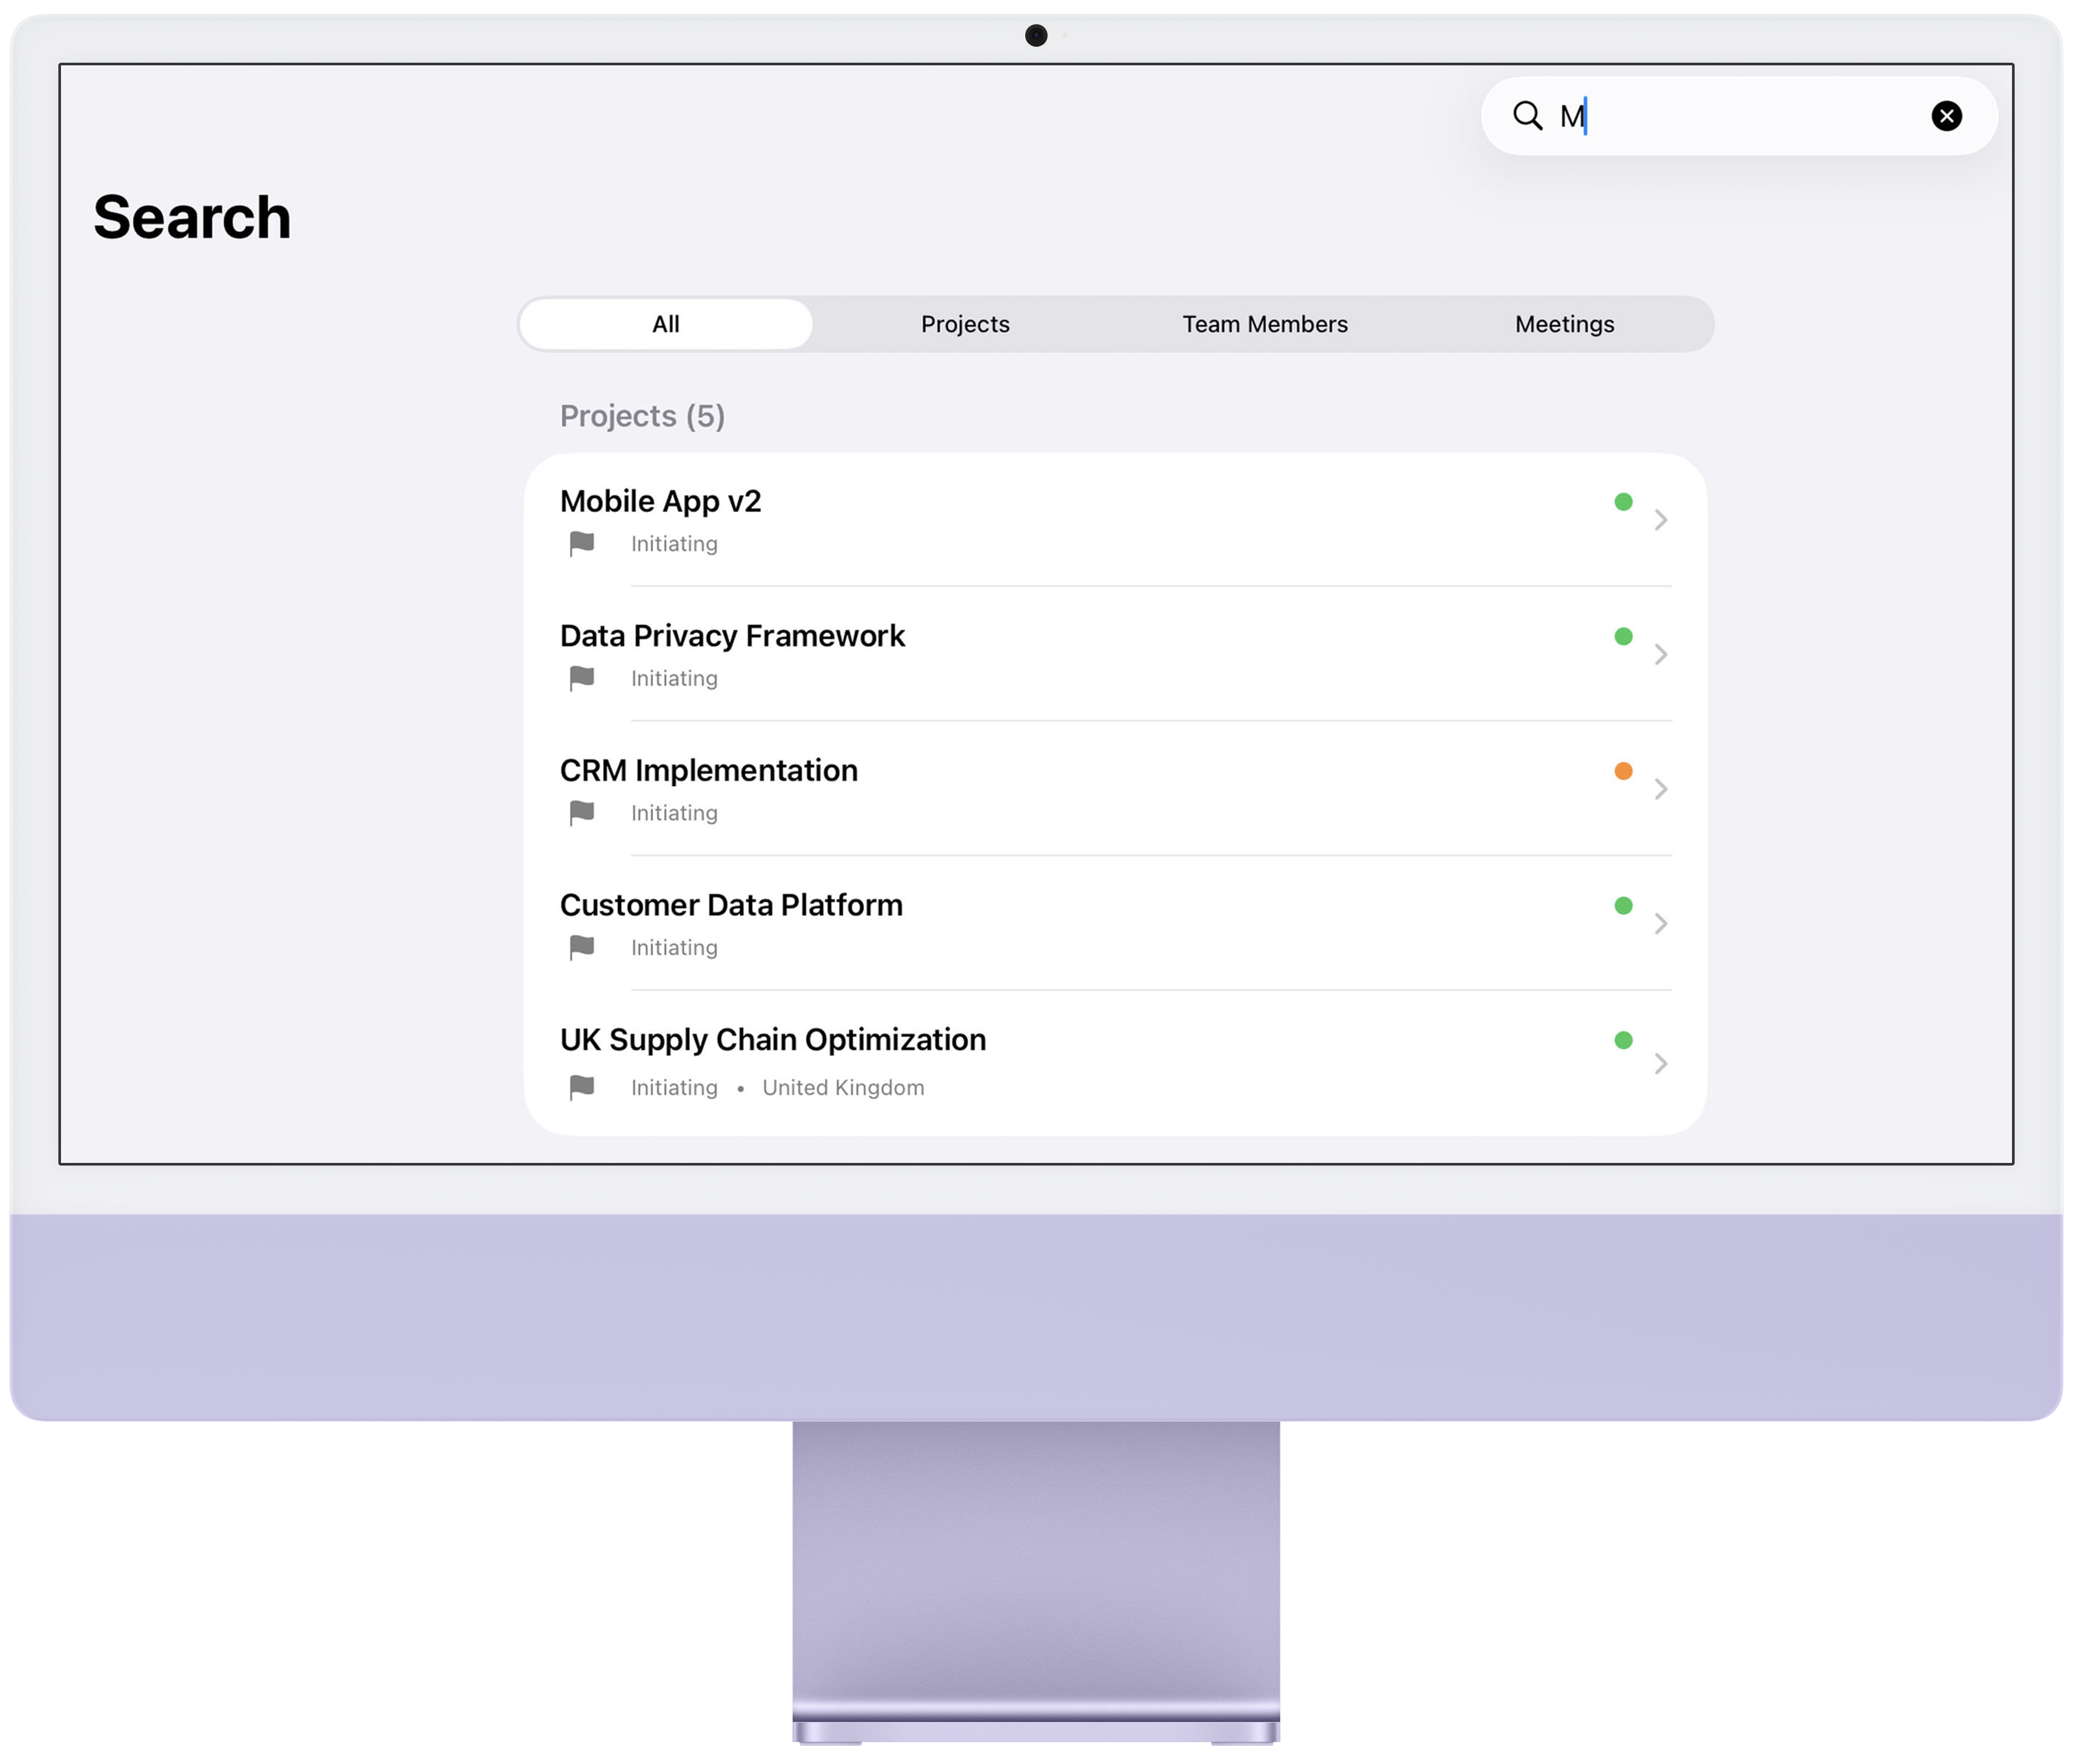Viewport: 2073px width, 1764px height.
Task: Click the flag icon under Mobile App v2
Action: (x=582, y=544)
